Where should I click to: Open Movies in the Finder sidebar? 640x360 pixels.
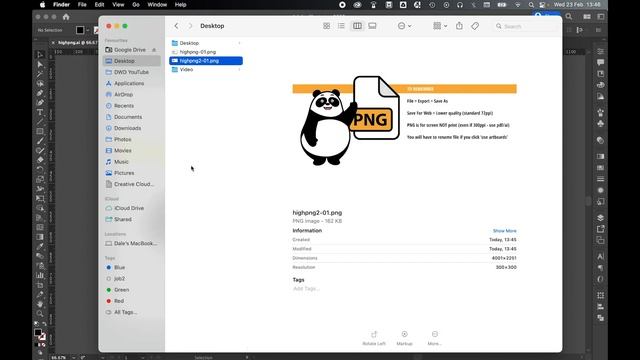pos(118,151)
